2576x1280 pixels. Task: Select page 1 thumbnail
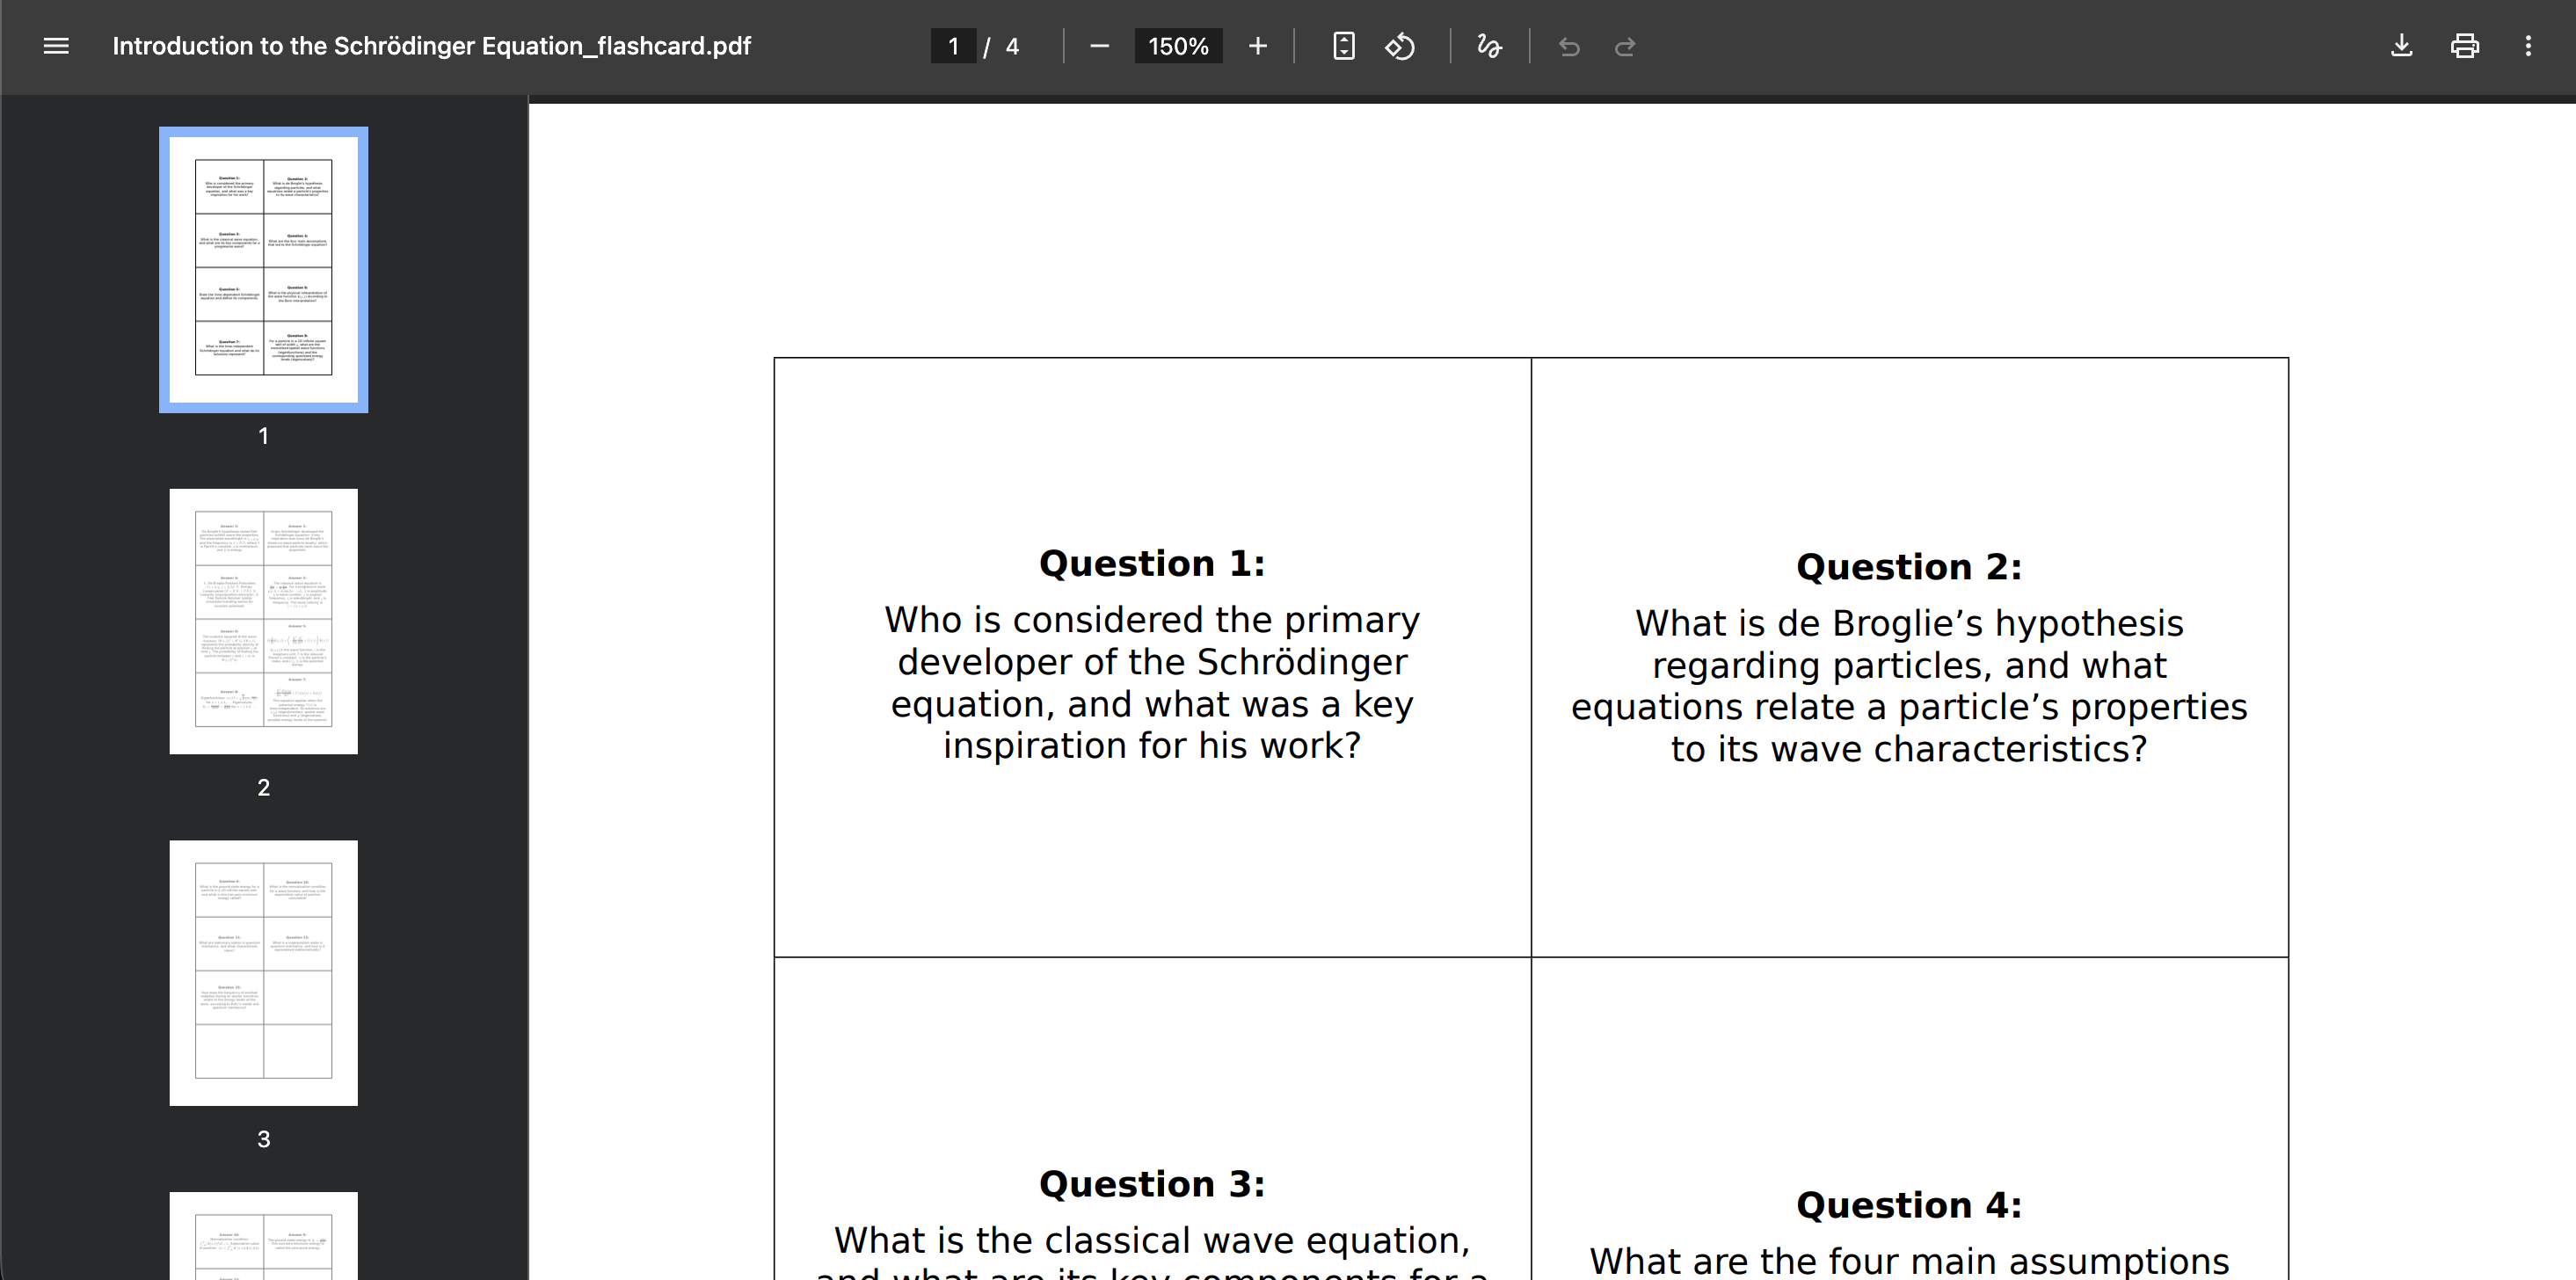pos(263,269)
